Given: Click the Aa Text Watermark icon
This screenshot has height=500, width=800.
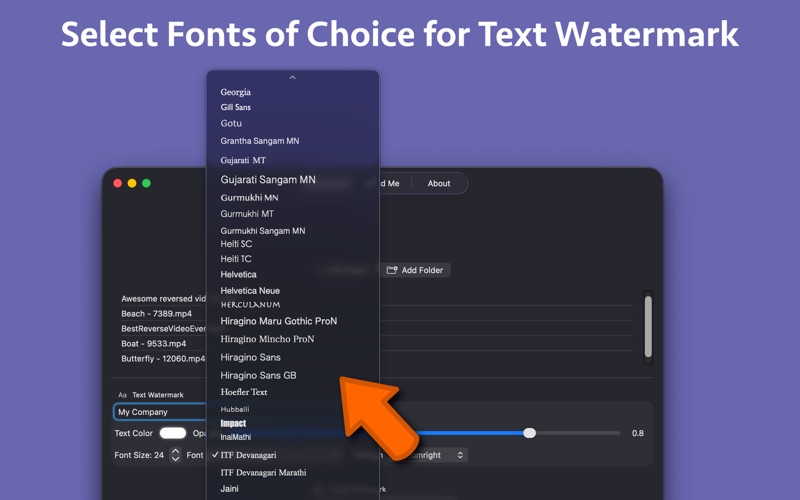Looking at the screenshot, I should (x=122, y=395).
